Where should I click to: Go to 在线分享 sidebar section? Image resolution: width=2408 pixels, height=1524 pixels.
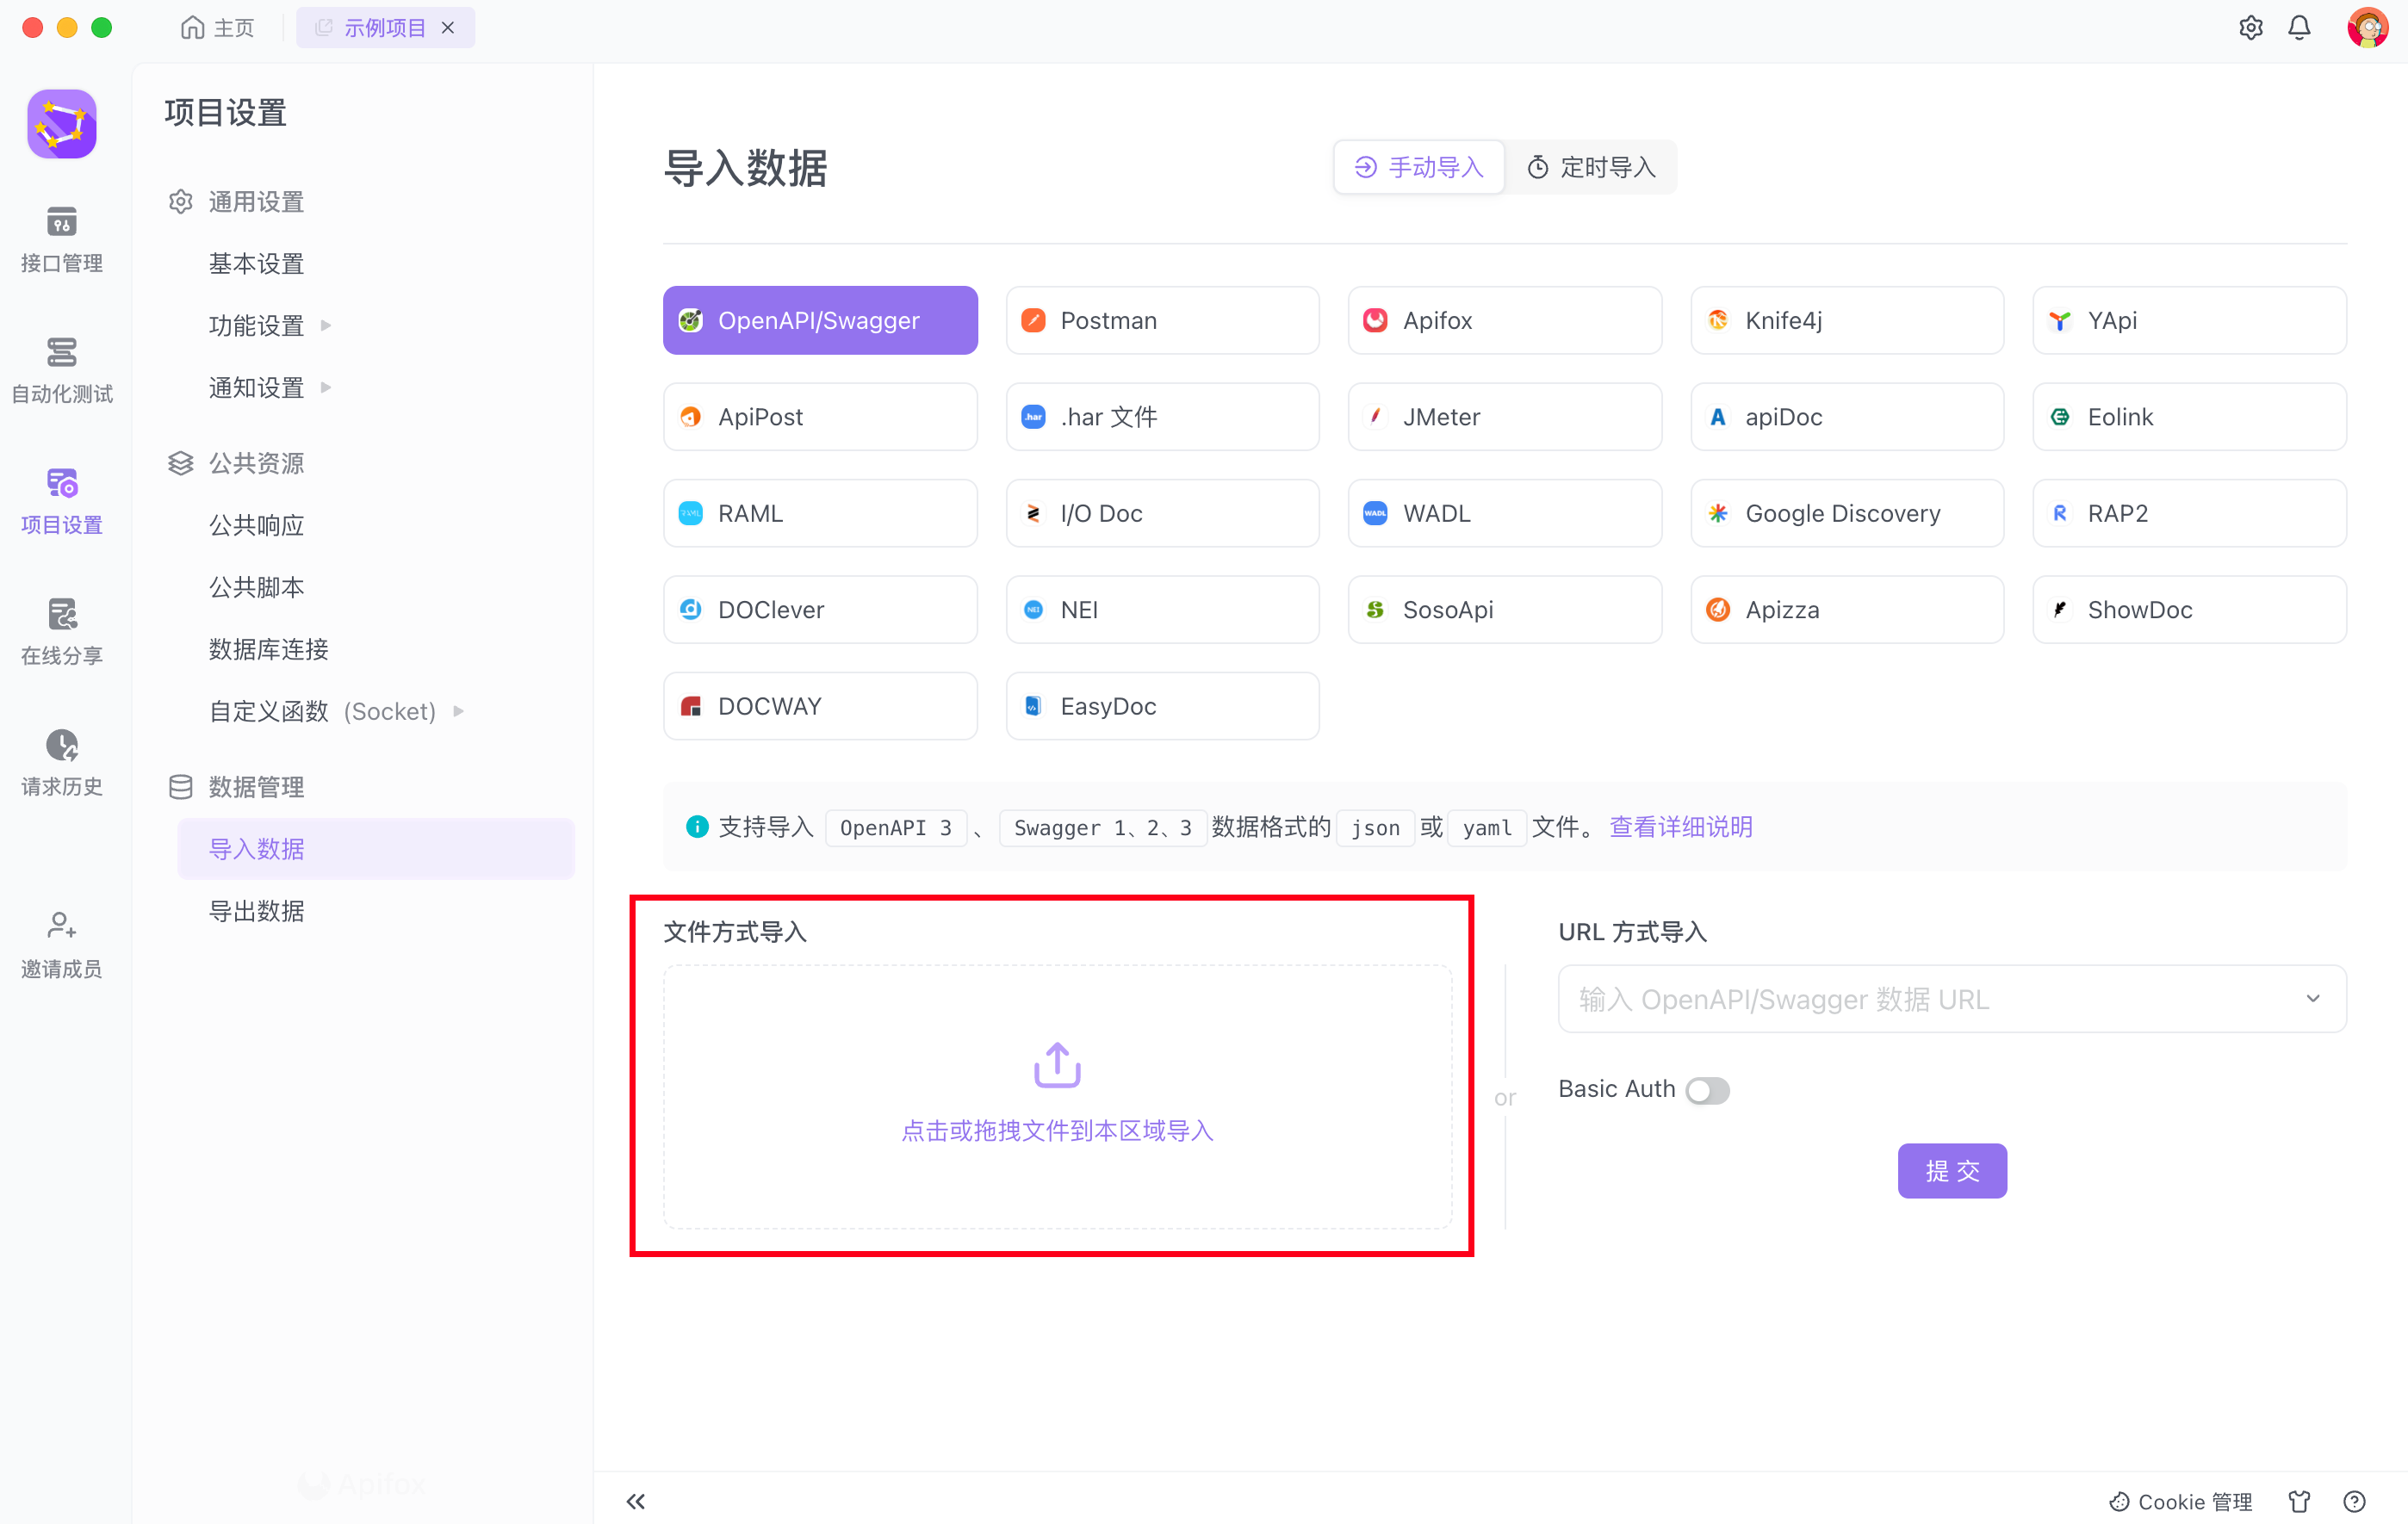pos(61,633)
